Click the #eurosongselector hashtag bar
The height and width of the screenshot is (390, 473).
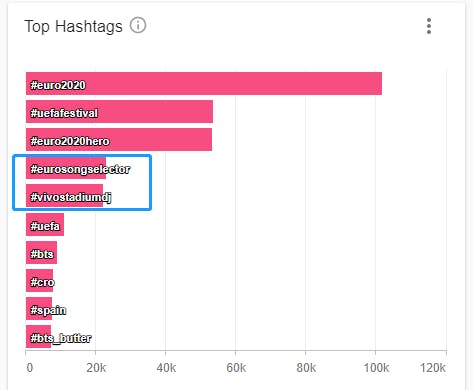point(66,168)
